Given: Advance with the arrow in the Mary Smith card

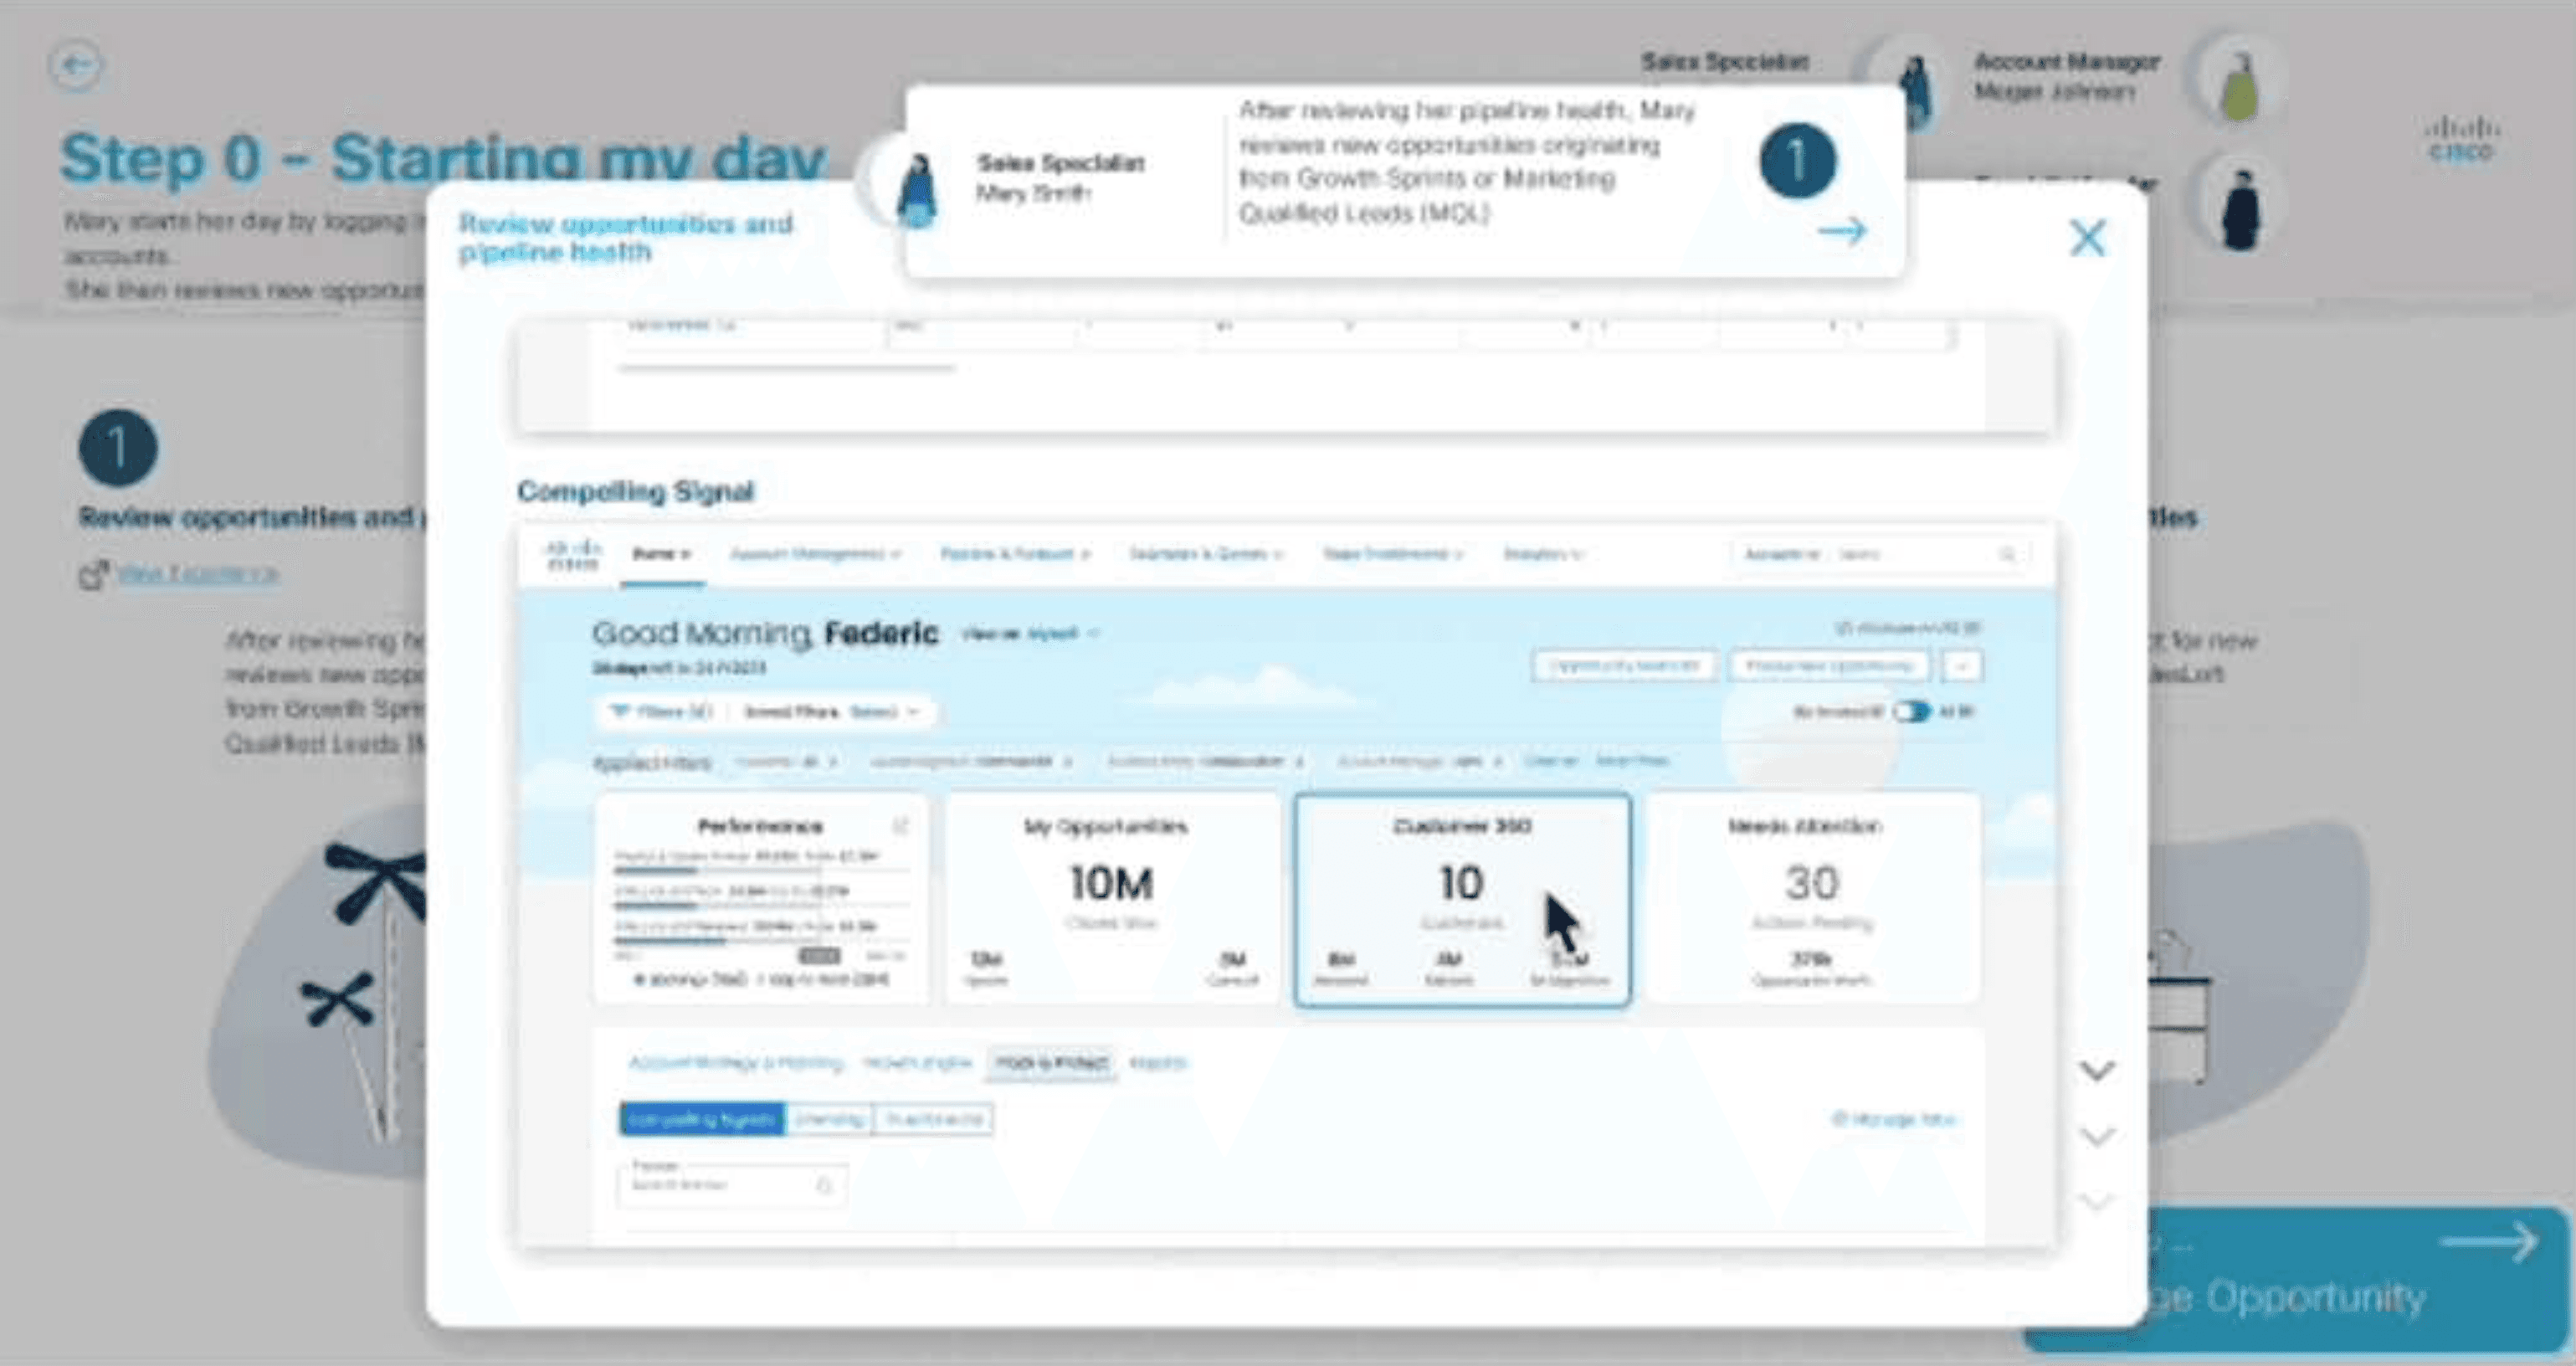Looking at the screenshot, I should point(1842,231).
